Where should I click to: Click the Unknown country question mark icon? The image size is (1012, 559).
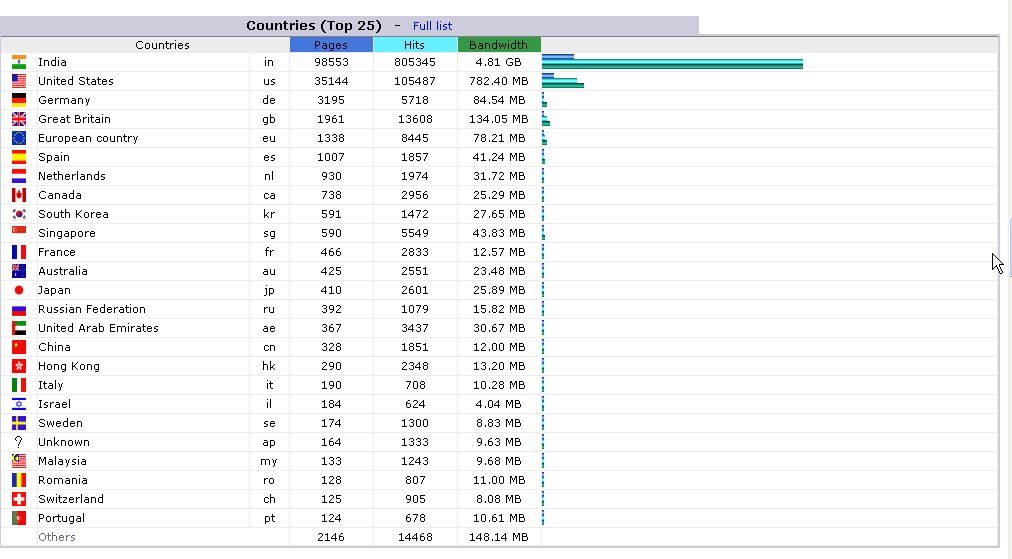point(19,442)
